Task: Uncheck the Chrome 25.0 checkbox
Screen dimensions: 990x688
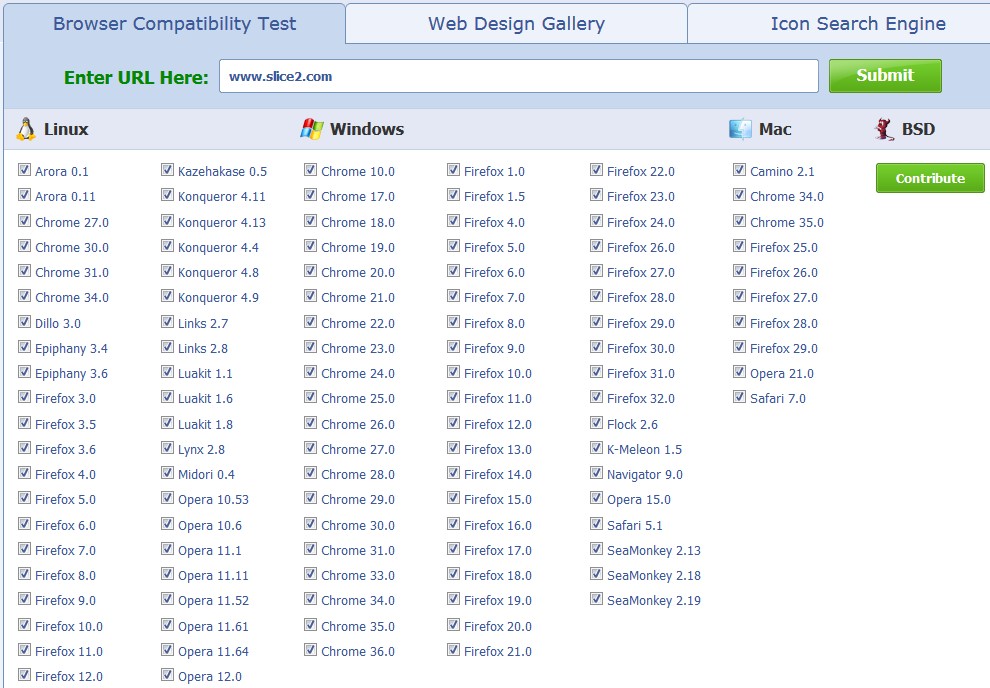Action: [x=311, y=397]
